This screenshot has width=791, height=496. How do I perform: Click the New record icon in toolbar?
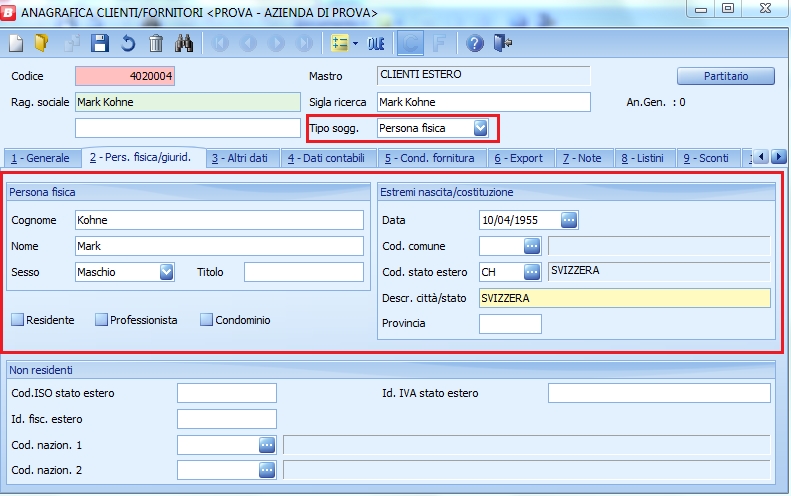[x=16, y=43]
